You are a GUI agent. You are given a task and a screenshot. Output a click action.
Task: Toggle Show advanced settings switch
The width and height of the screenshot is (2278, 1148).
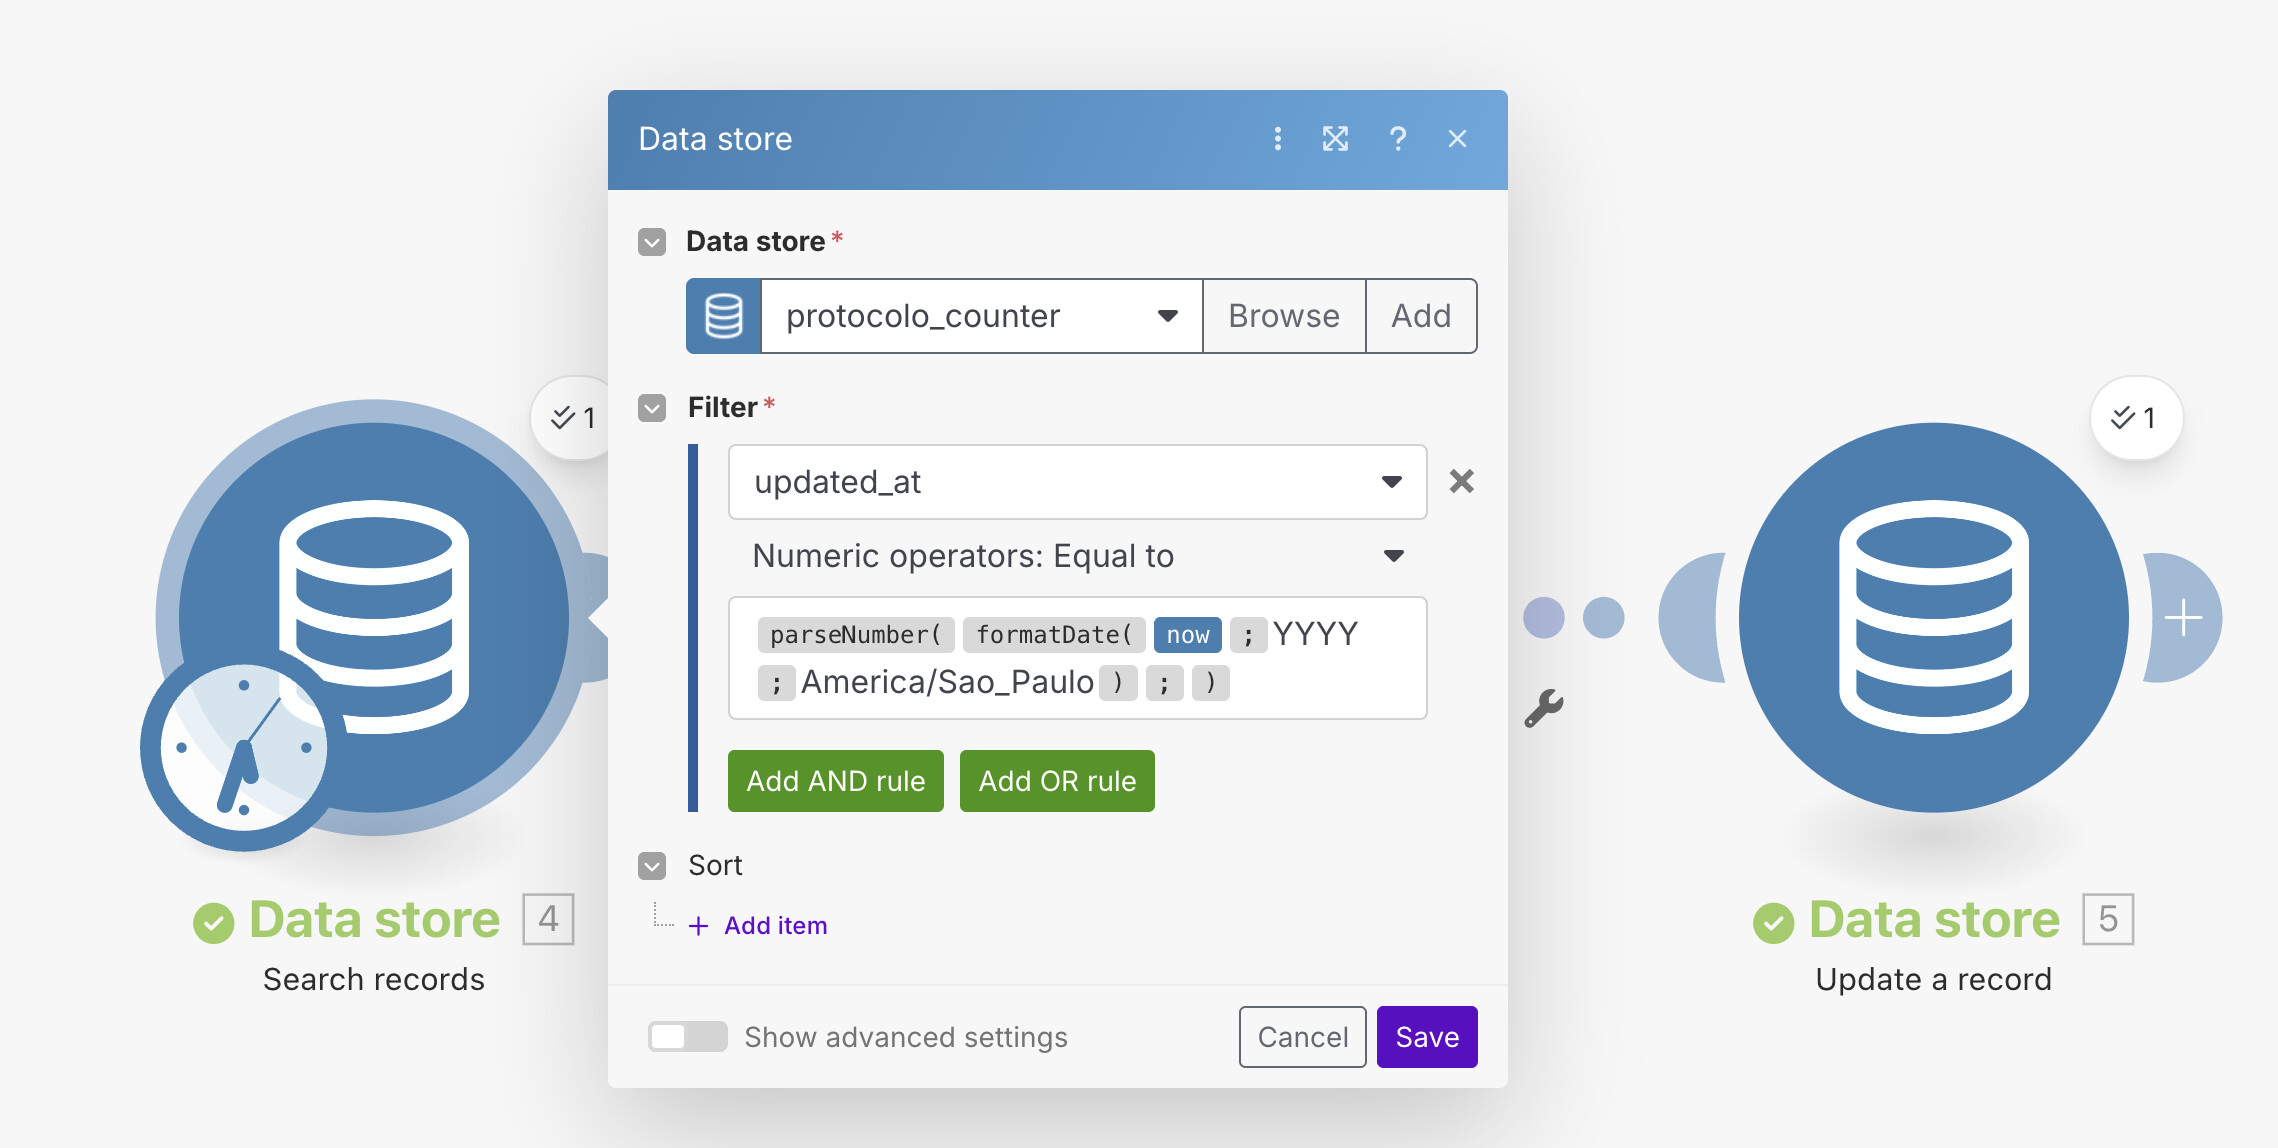pos(687,1037)
